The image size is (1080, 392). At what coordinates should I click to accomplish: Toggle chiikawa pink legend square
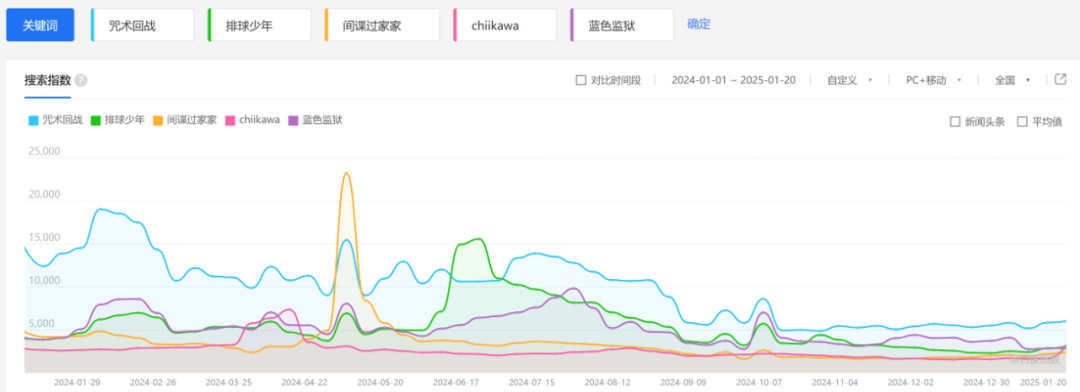click(x=230, y=121)
